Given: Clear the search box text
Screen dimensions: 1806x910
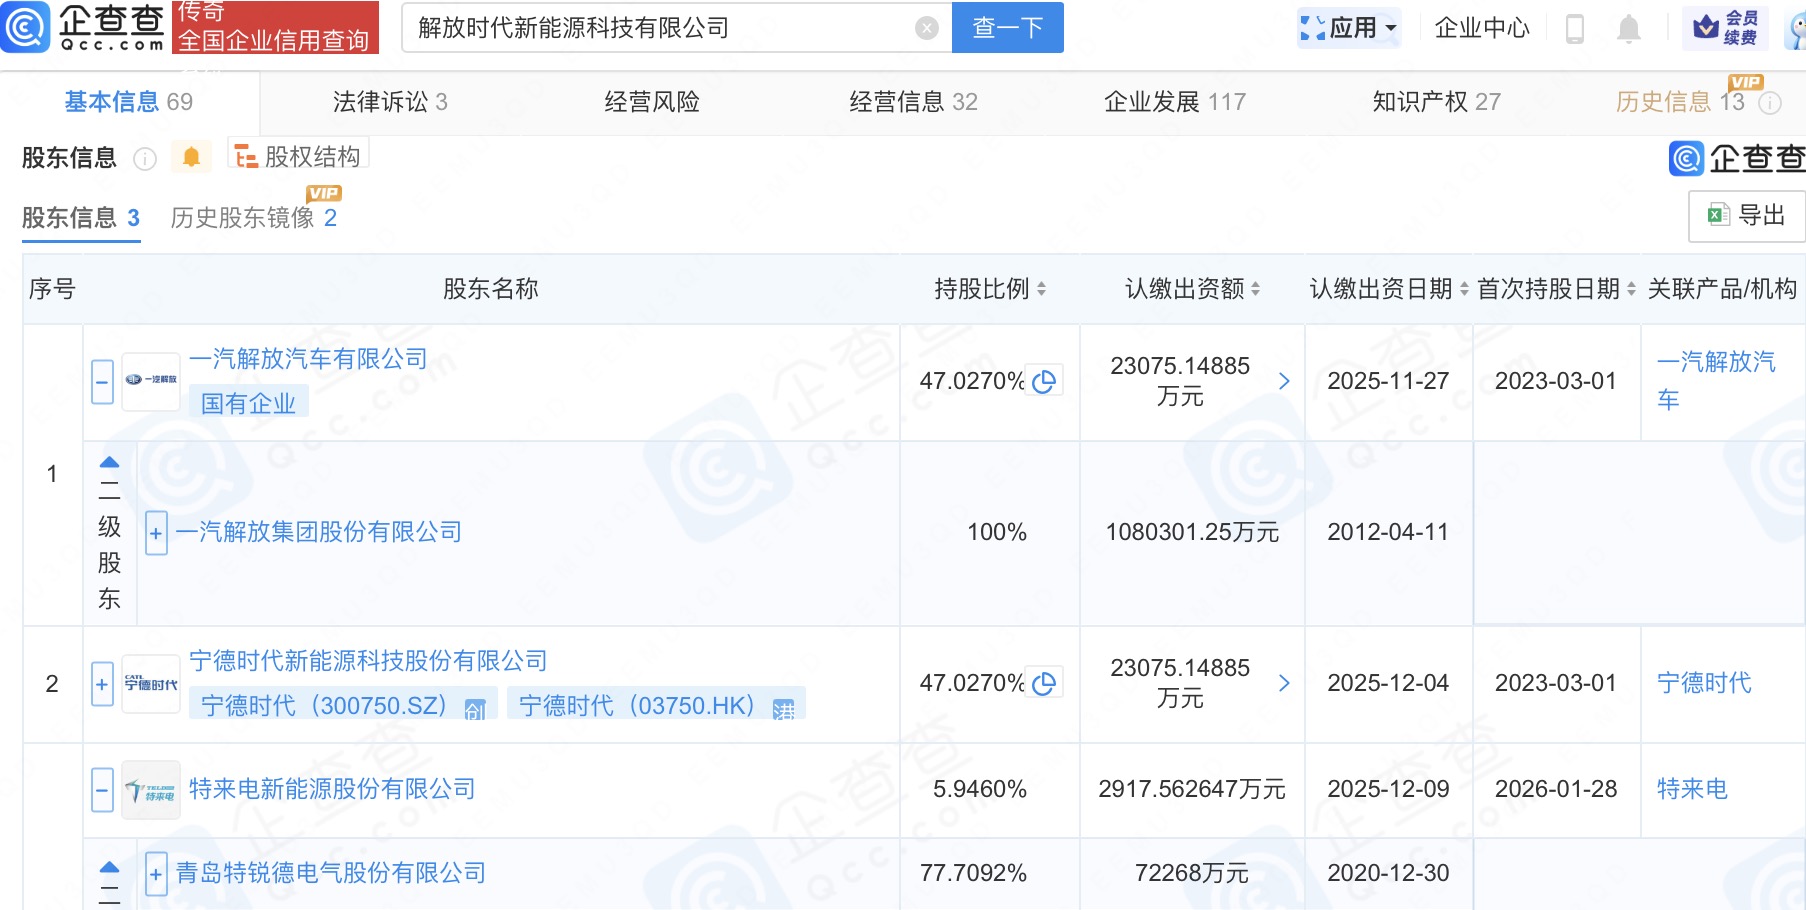Looking at the screenshot, I should 927,28.
